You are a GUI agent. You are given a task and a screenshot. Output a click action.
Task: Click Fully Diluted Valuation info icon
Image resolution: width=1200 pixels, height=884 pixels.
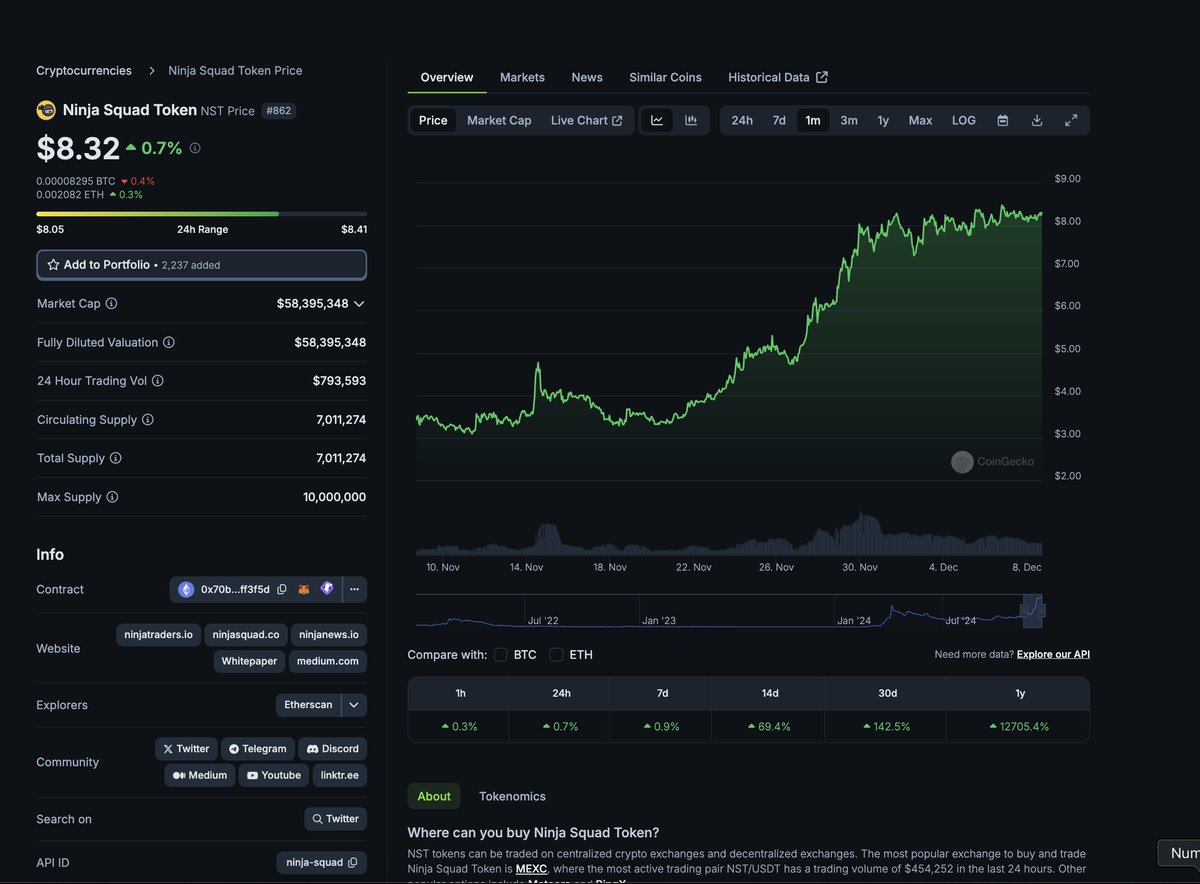pos(169,342)
